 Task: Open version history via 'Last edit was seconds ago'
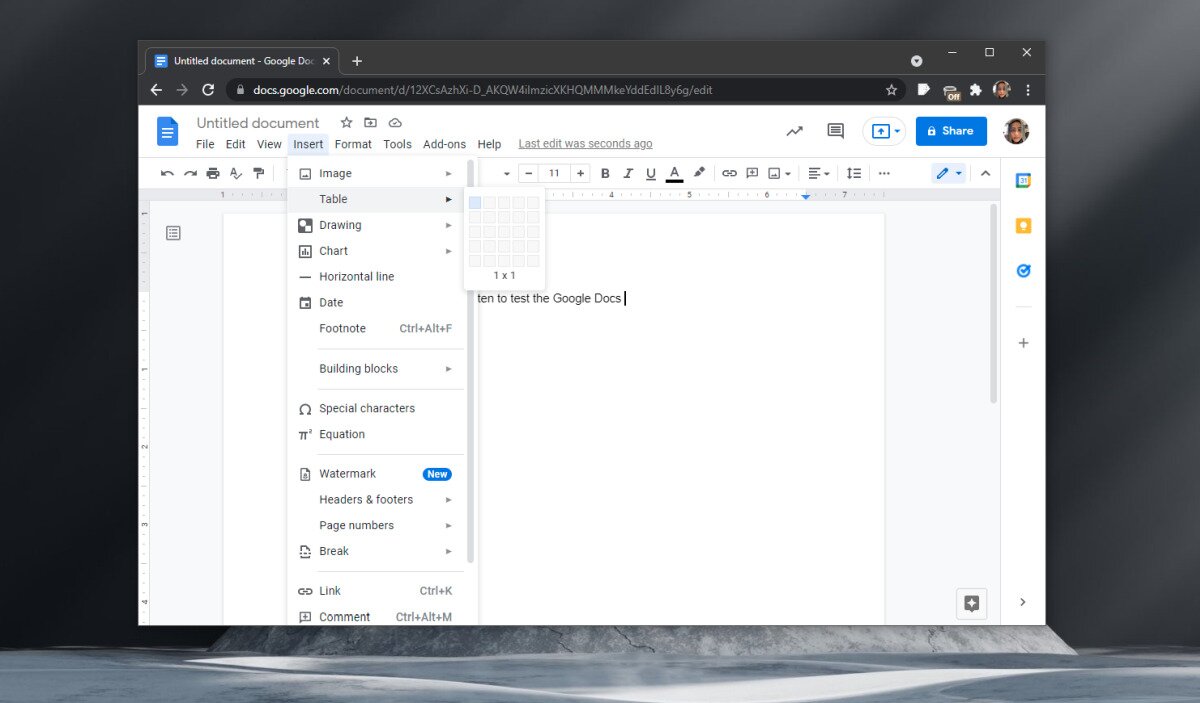(x=585, y=143)
